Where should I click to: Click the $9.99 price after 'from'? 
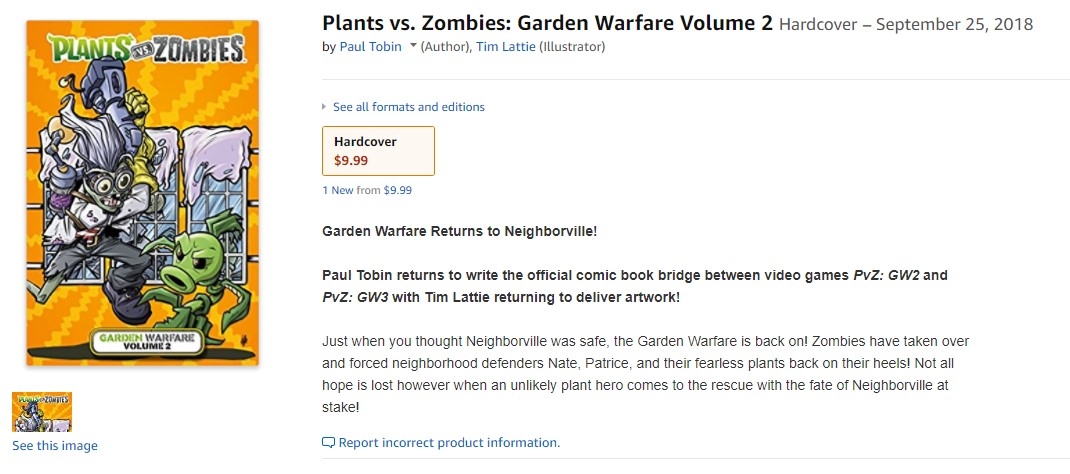pos(398,190)
